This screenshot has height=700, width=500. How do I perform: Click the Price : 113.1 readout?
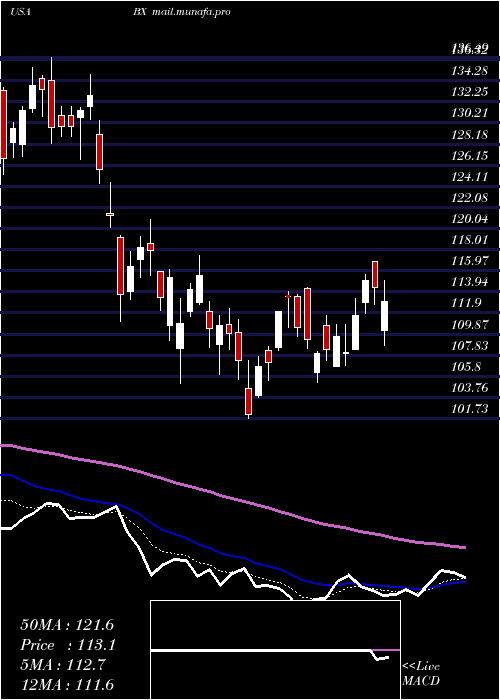[68, 645]
